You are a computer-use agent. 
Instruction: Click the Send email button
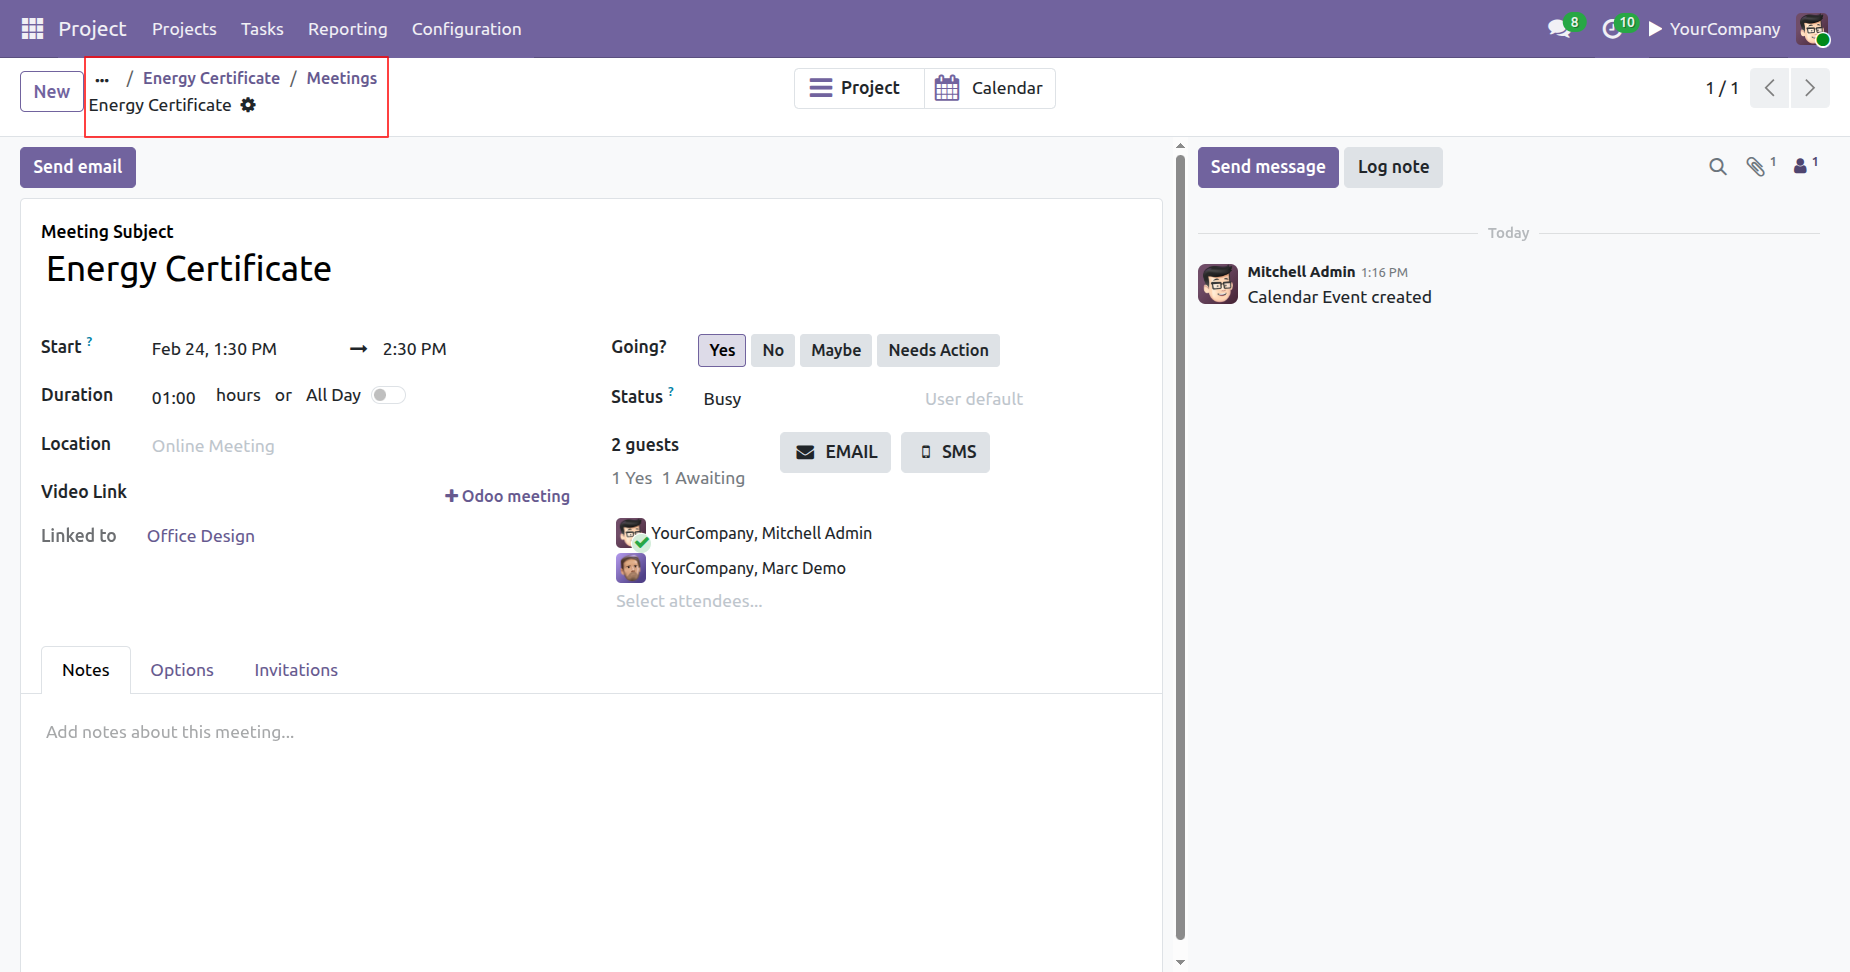click(x=78, y=167)
